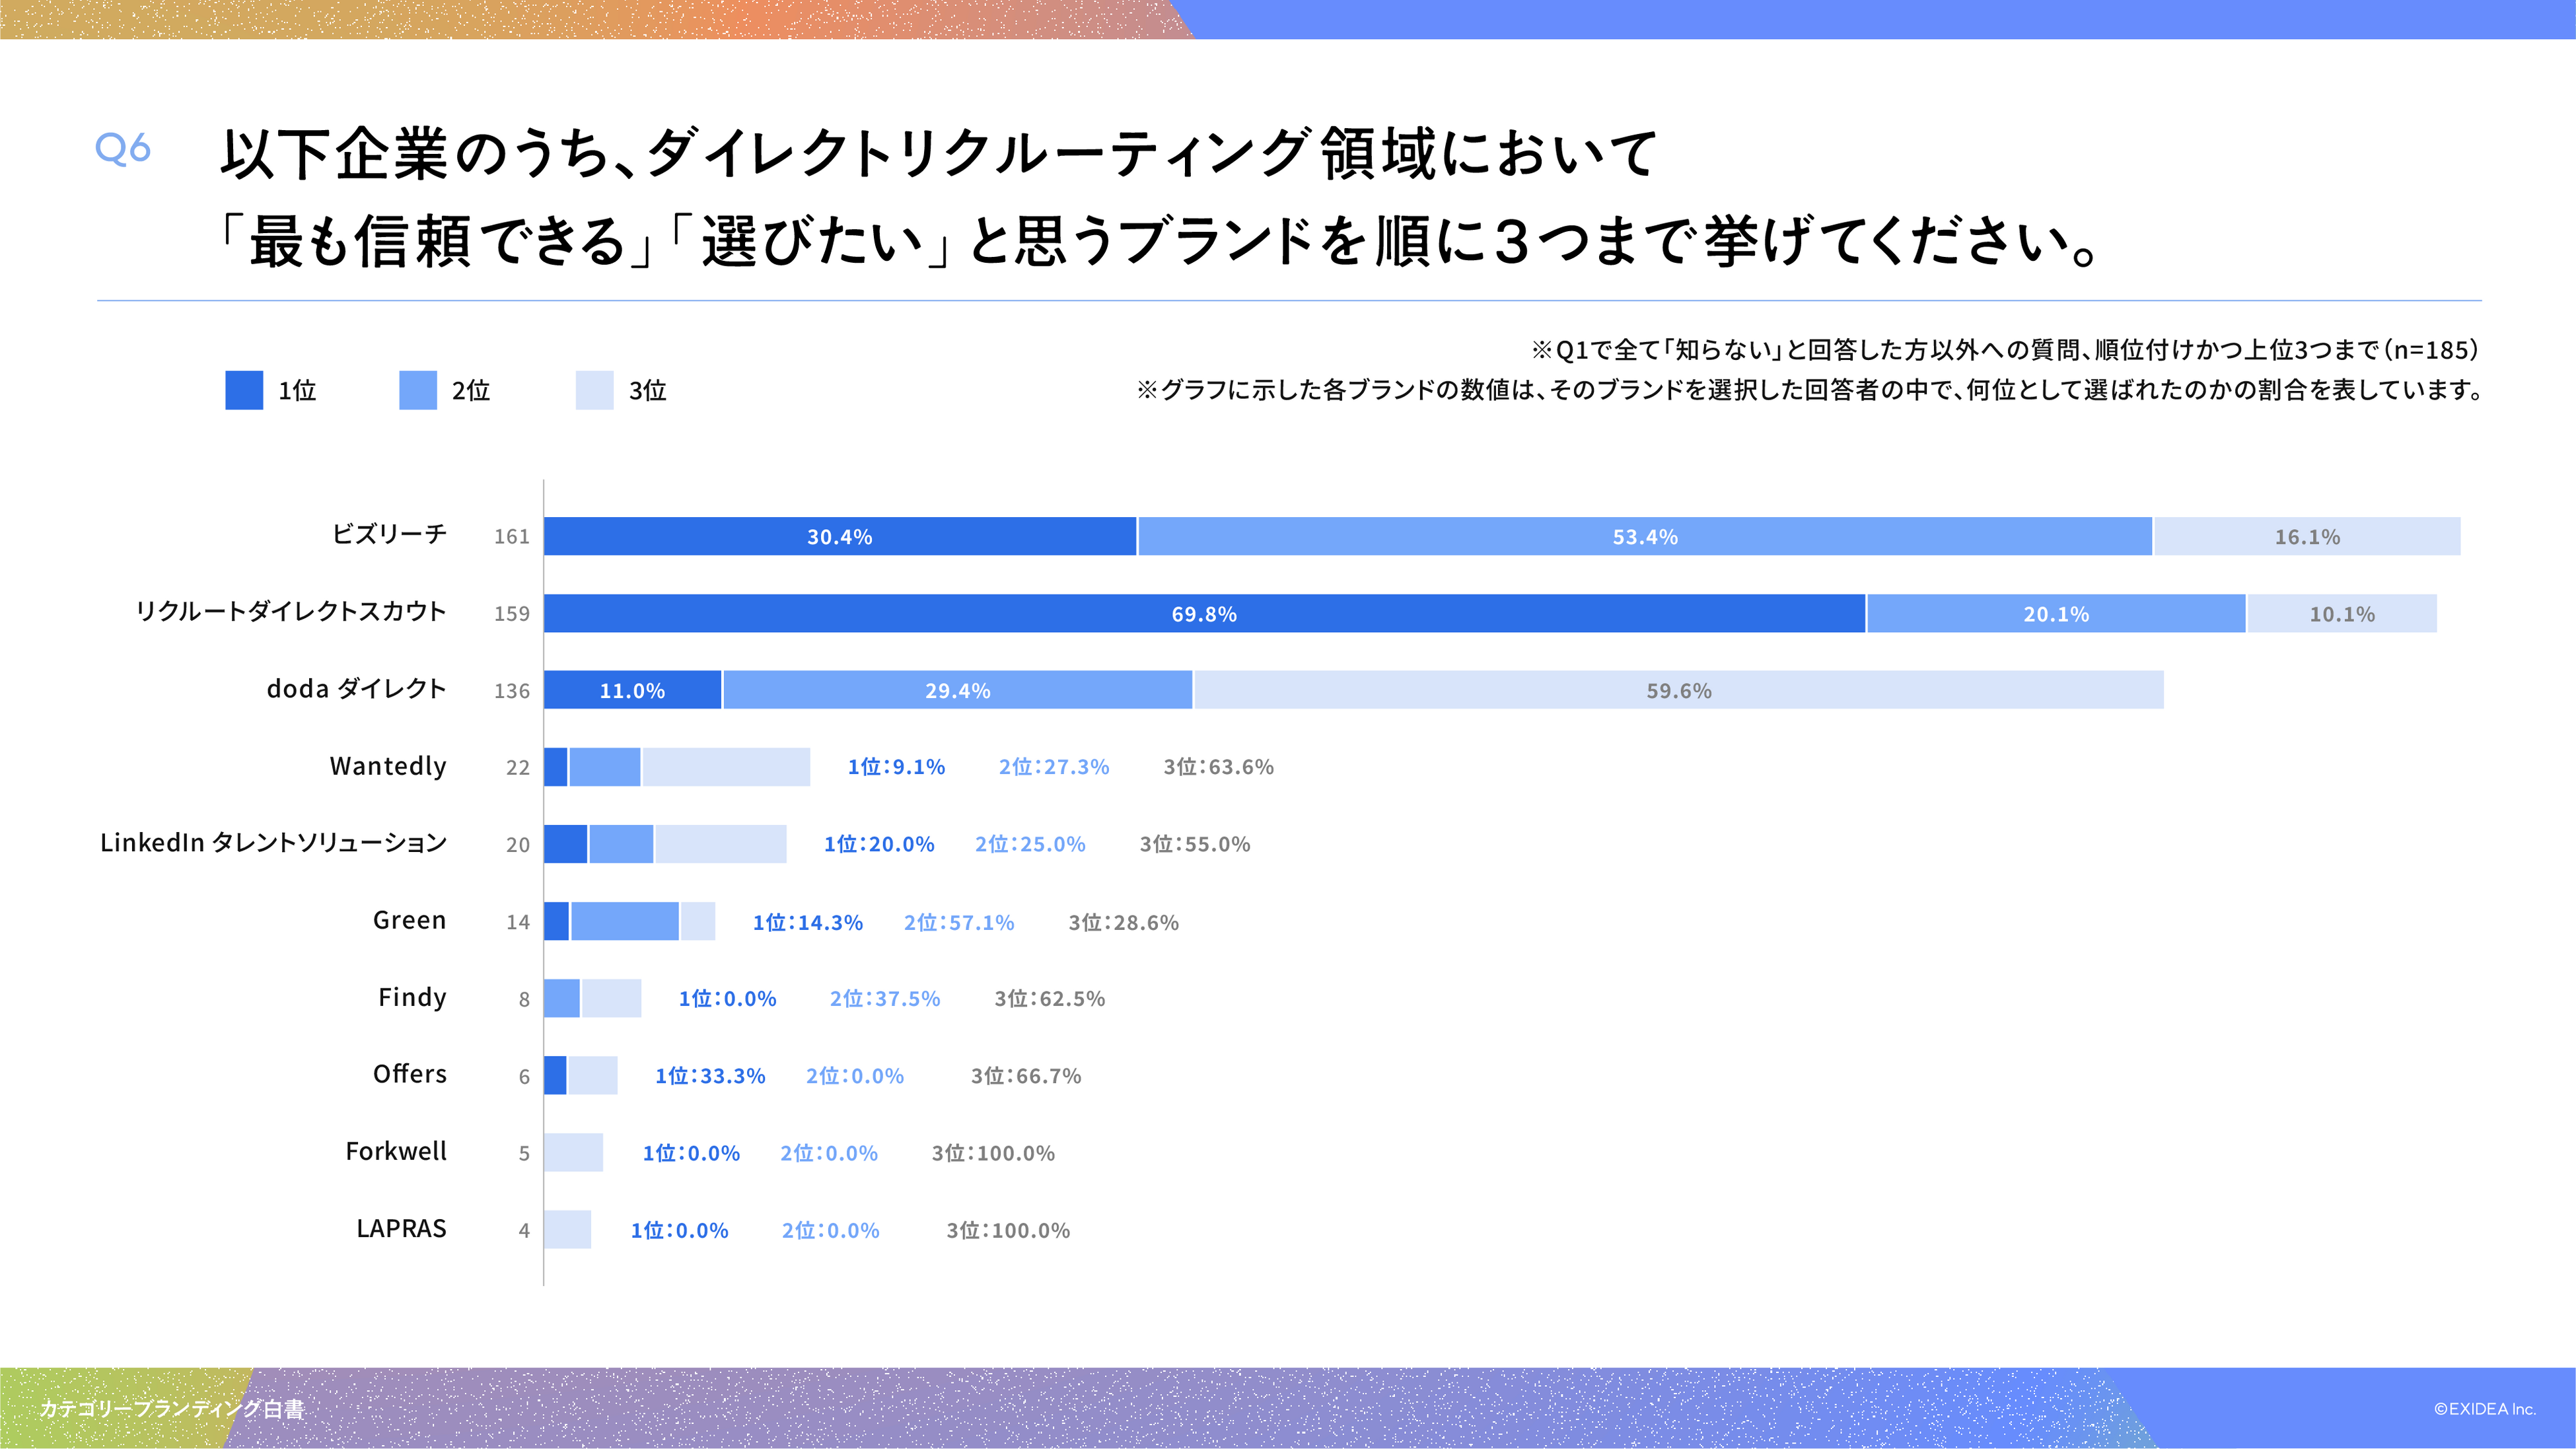Click the Forkwell light blue bar
The height and width of the screenshot is (1449, 2576).
(x=574, y=1152)
